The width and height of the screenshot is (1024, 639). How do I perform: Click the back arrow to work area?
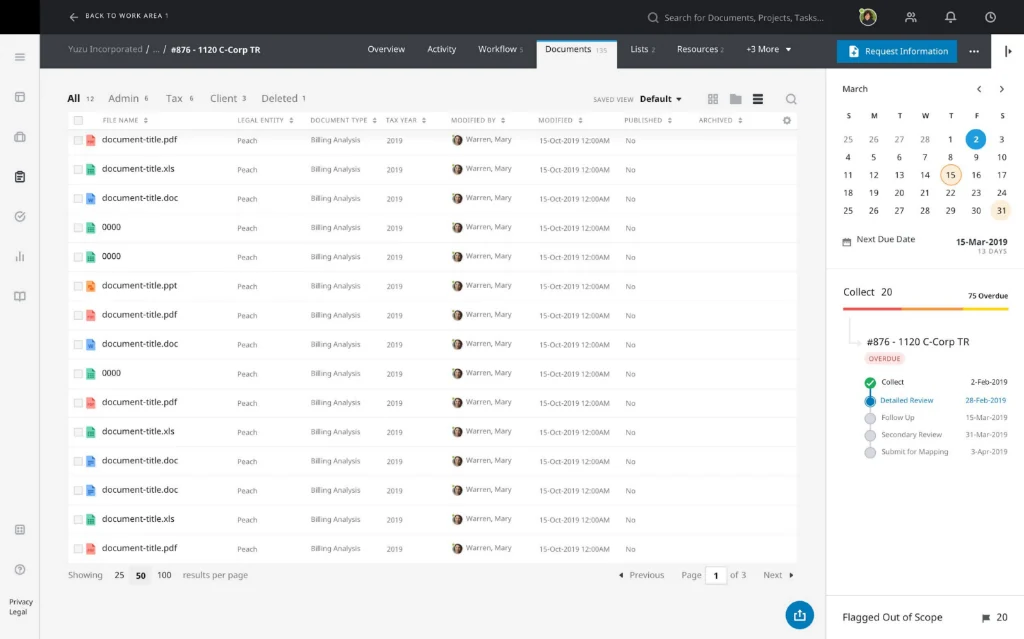point(73,16)
